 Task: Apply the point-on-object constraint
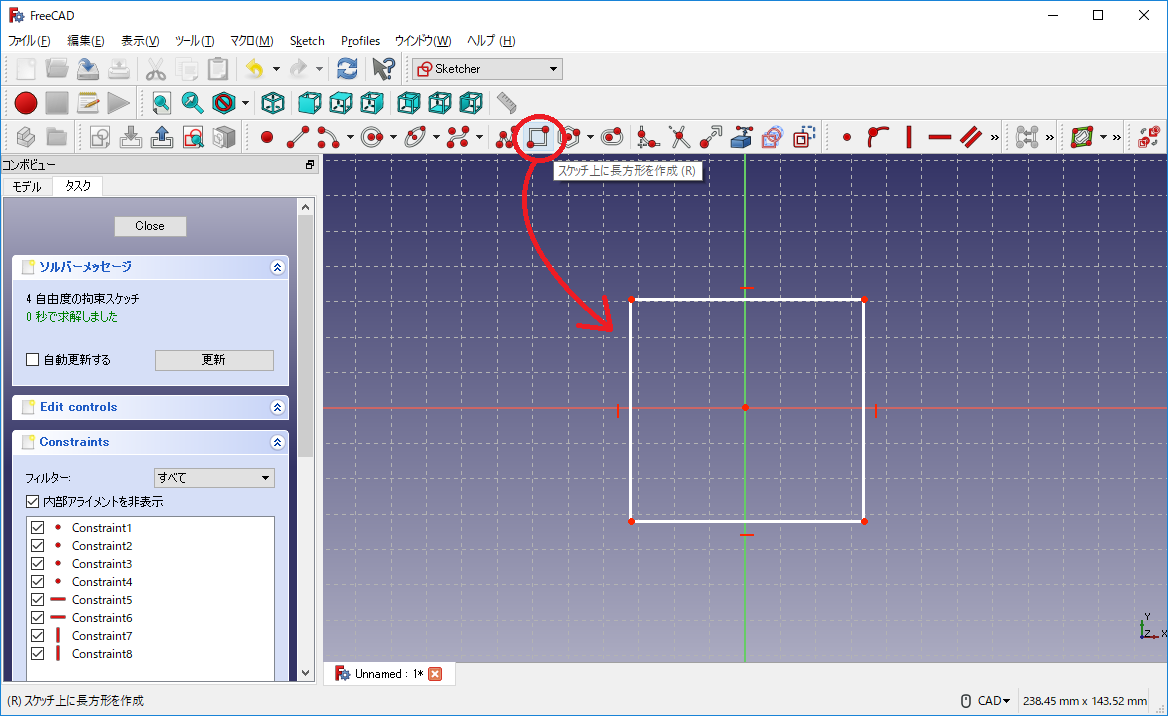(x=878, y=137)
